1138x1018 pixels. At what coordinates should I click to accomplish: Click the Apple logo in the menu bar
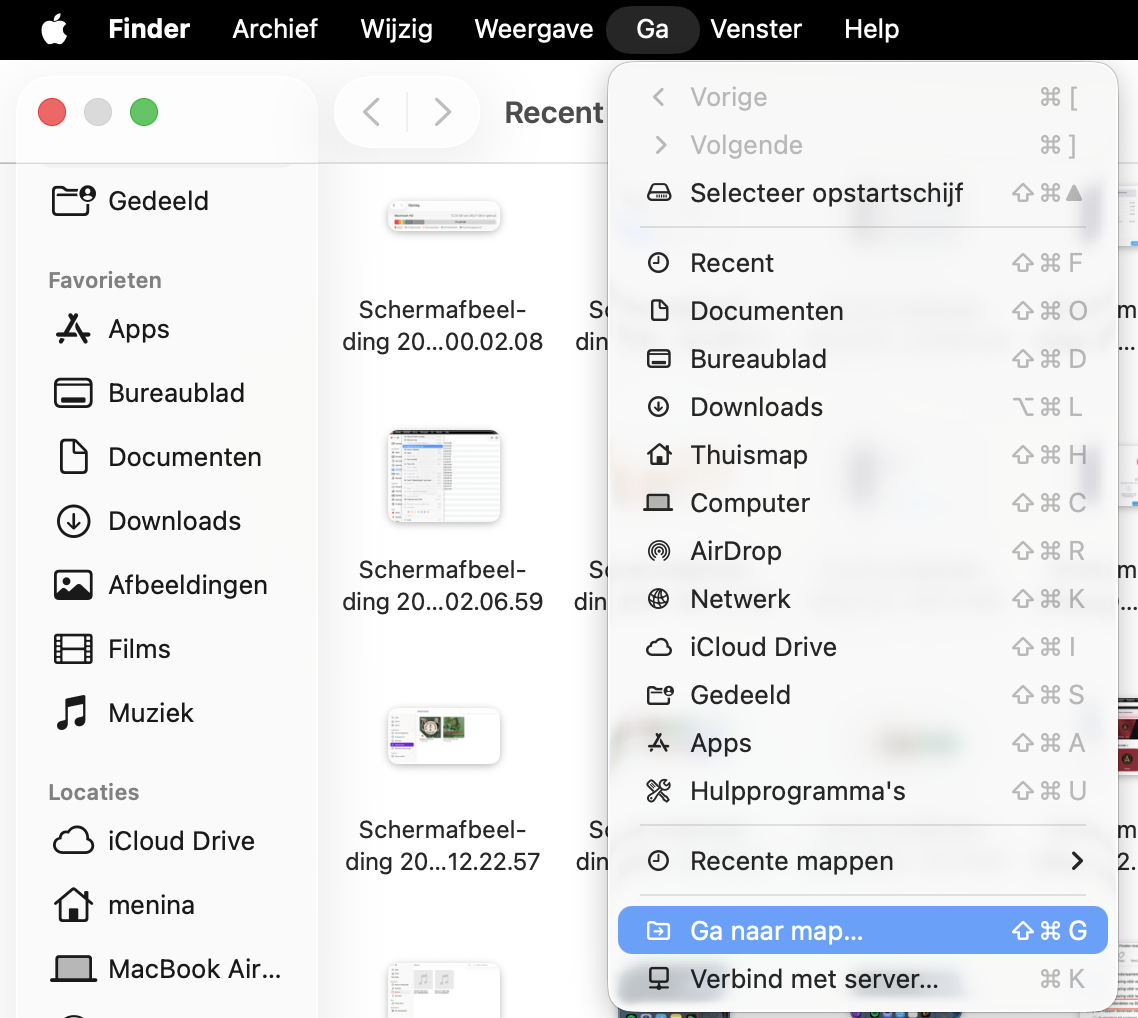[x=54, y=29]
